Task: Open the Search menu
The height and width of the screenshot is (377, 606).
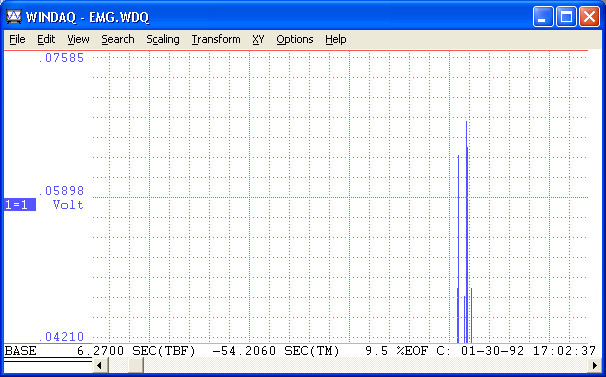Action: (118, 39)
